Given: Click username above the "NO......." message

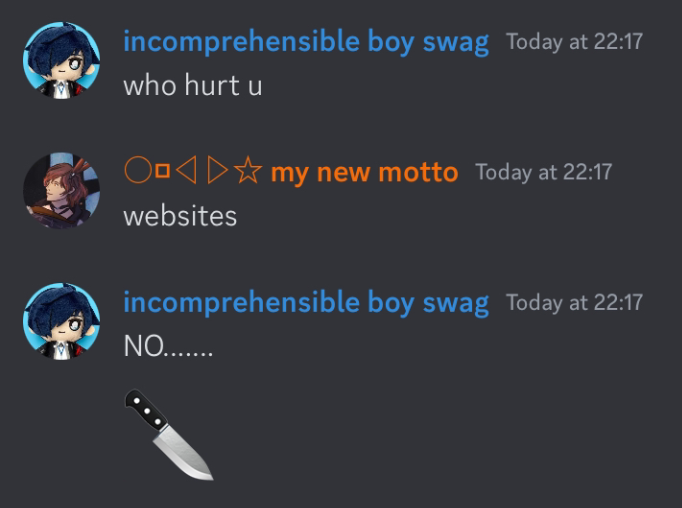Looking at the screenshot, I should point(306,304).
